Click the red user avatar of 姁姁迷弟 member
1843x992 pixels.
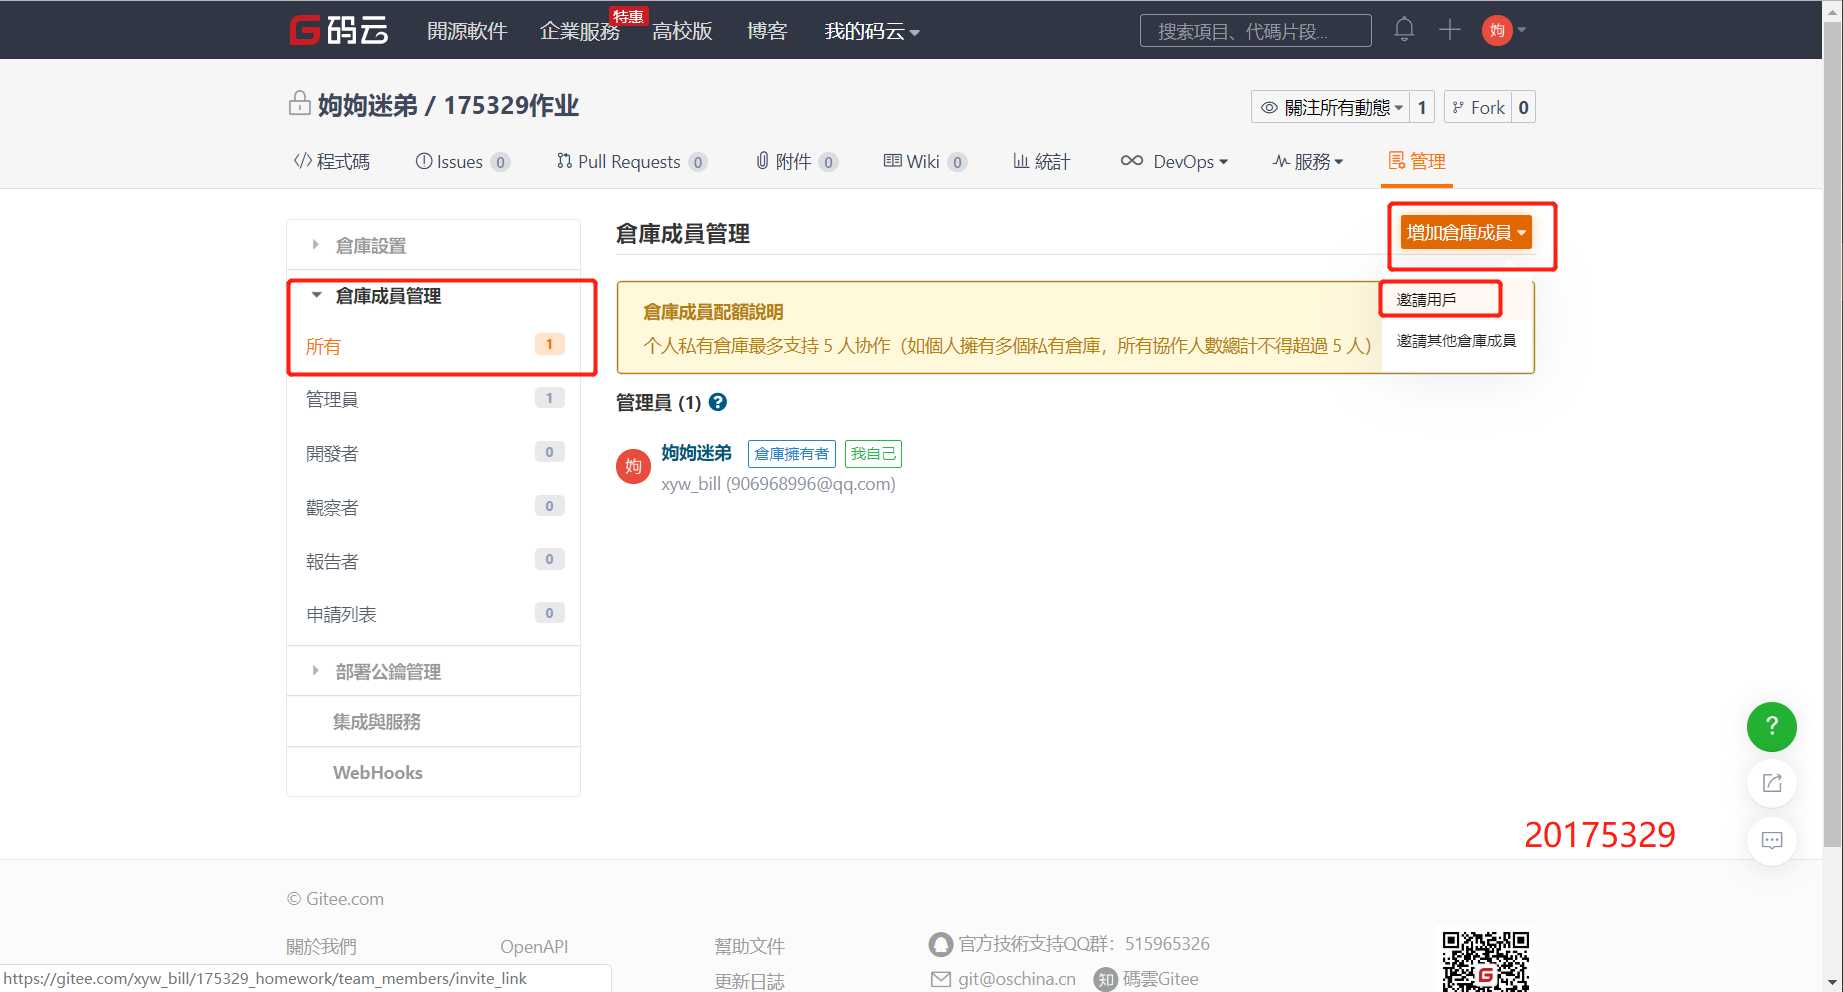tap(633, 466)
